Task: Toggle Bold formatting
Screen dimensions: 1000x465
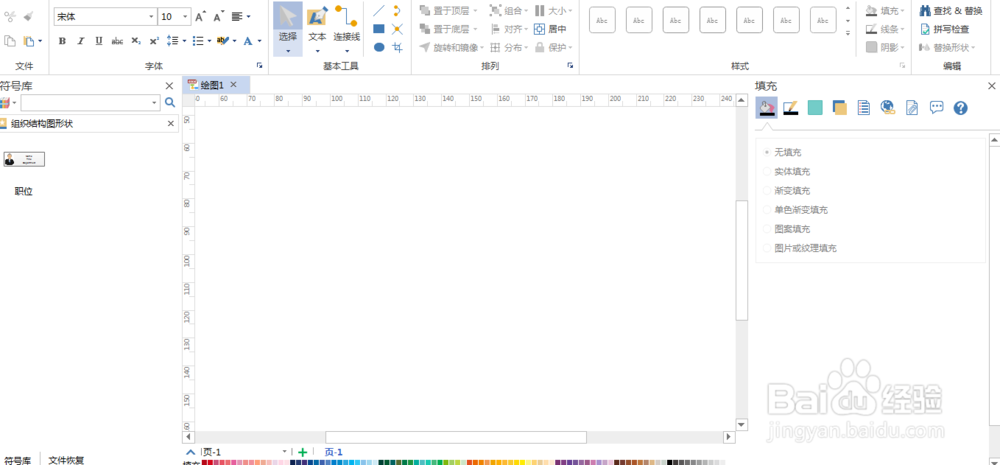Action: pyautogui.click(x=62, y=41)
